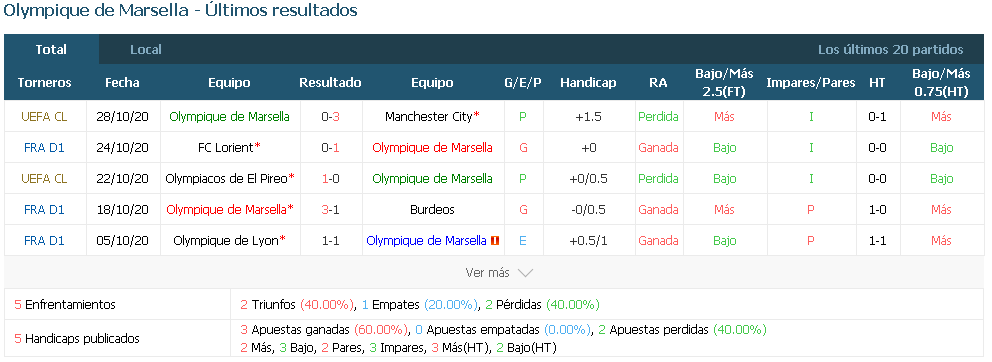Click the Fecha column header

tap(122, 82)
